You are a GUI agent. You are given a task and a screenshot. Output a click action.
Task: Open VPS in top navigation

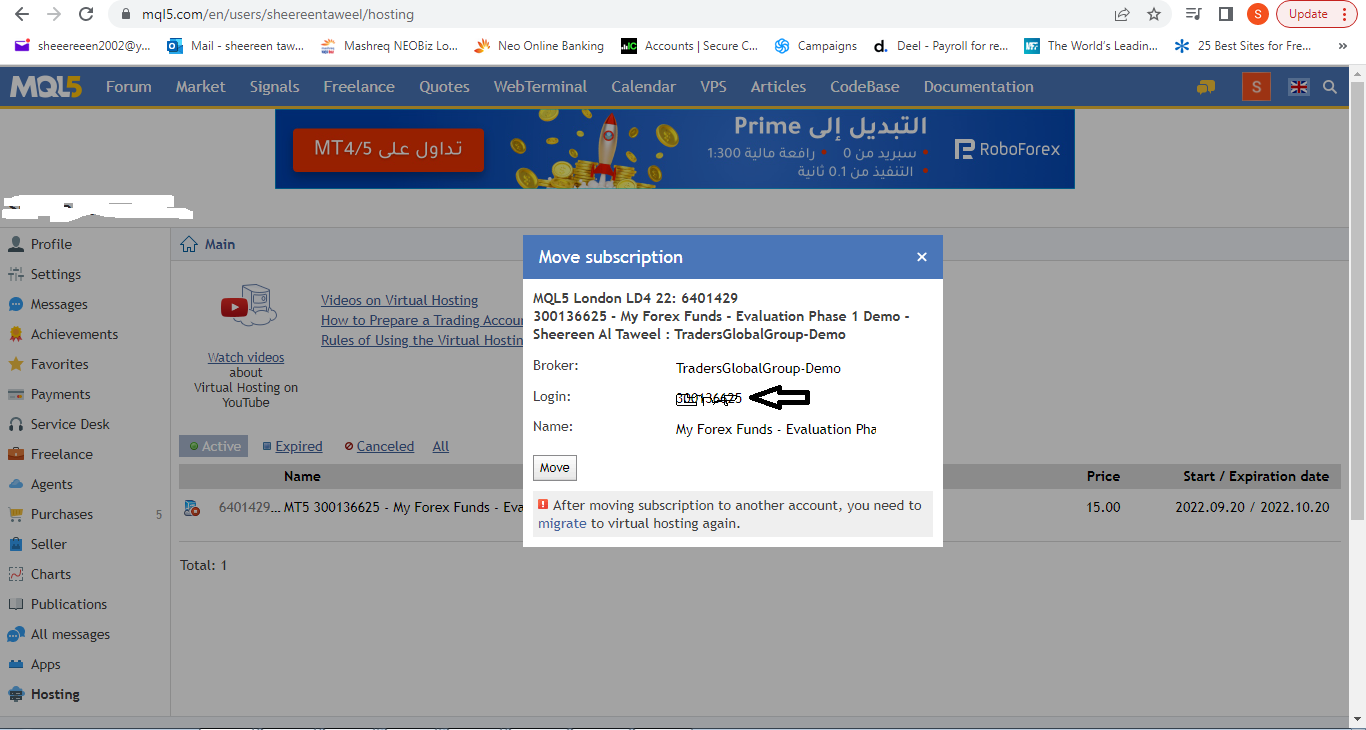714,87
